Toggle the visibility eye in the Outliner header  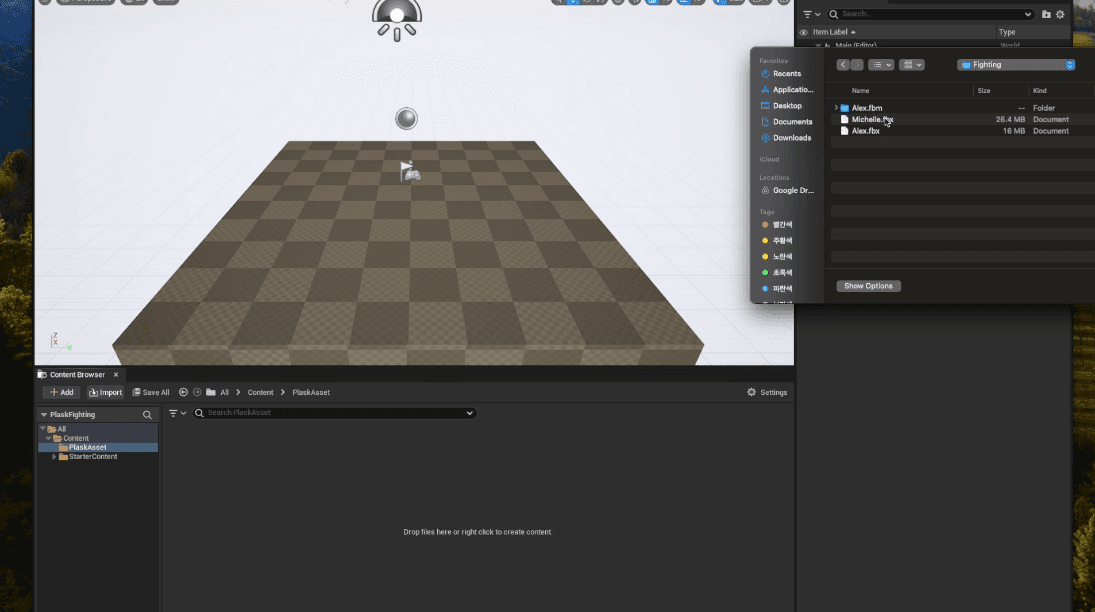tap(803, 31)
